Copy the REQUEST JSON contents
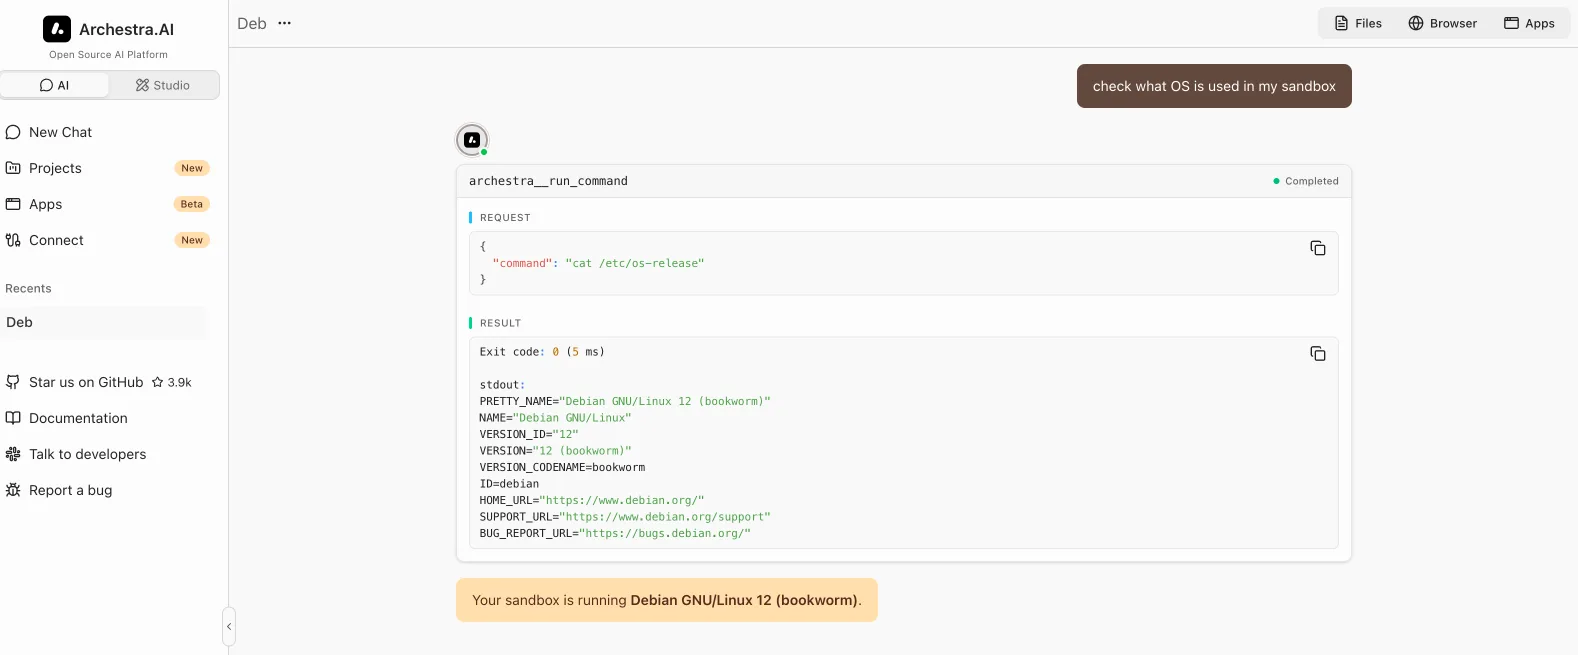Image resolution: width=1578 pixels, height=655 pixels. (1318, 248)
